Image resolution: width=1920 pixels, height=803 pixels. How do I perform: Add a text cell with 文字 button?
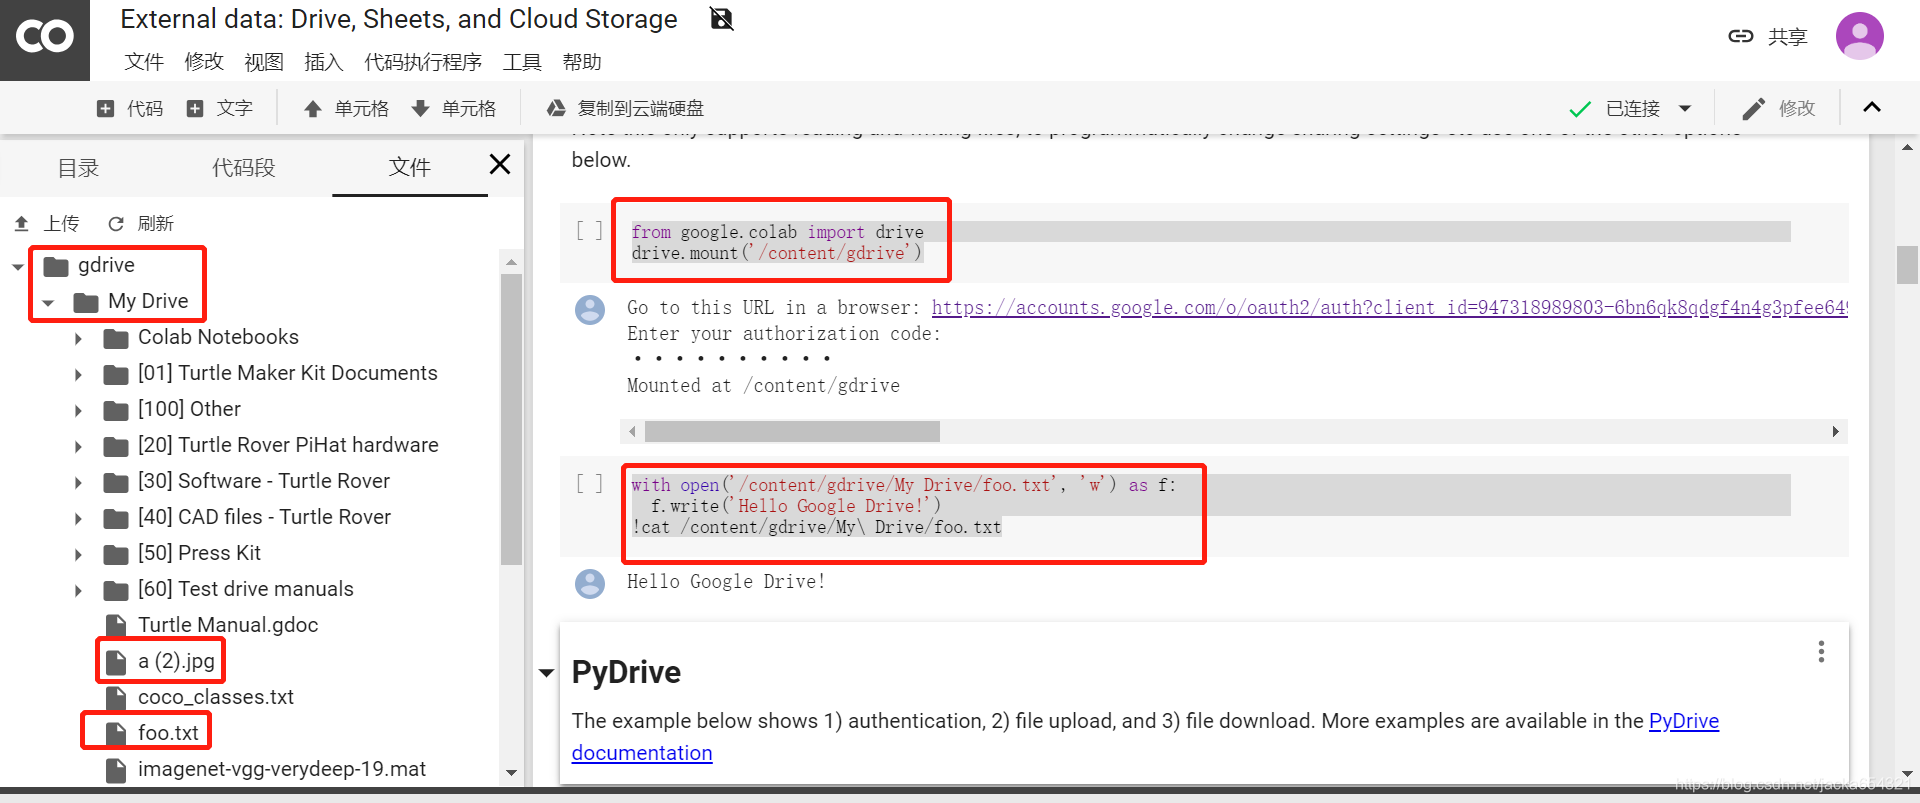[220, 108]
